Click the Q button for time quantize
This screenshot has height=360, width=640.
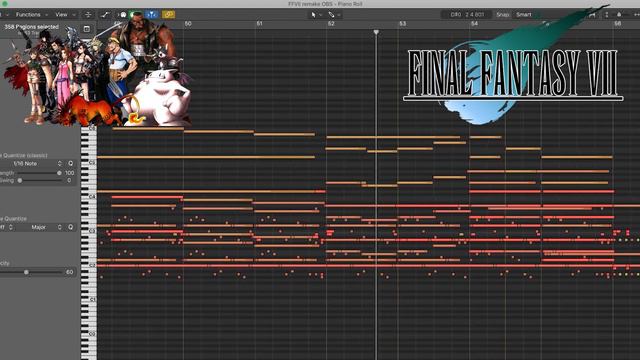[x=71, y=163]
